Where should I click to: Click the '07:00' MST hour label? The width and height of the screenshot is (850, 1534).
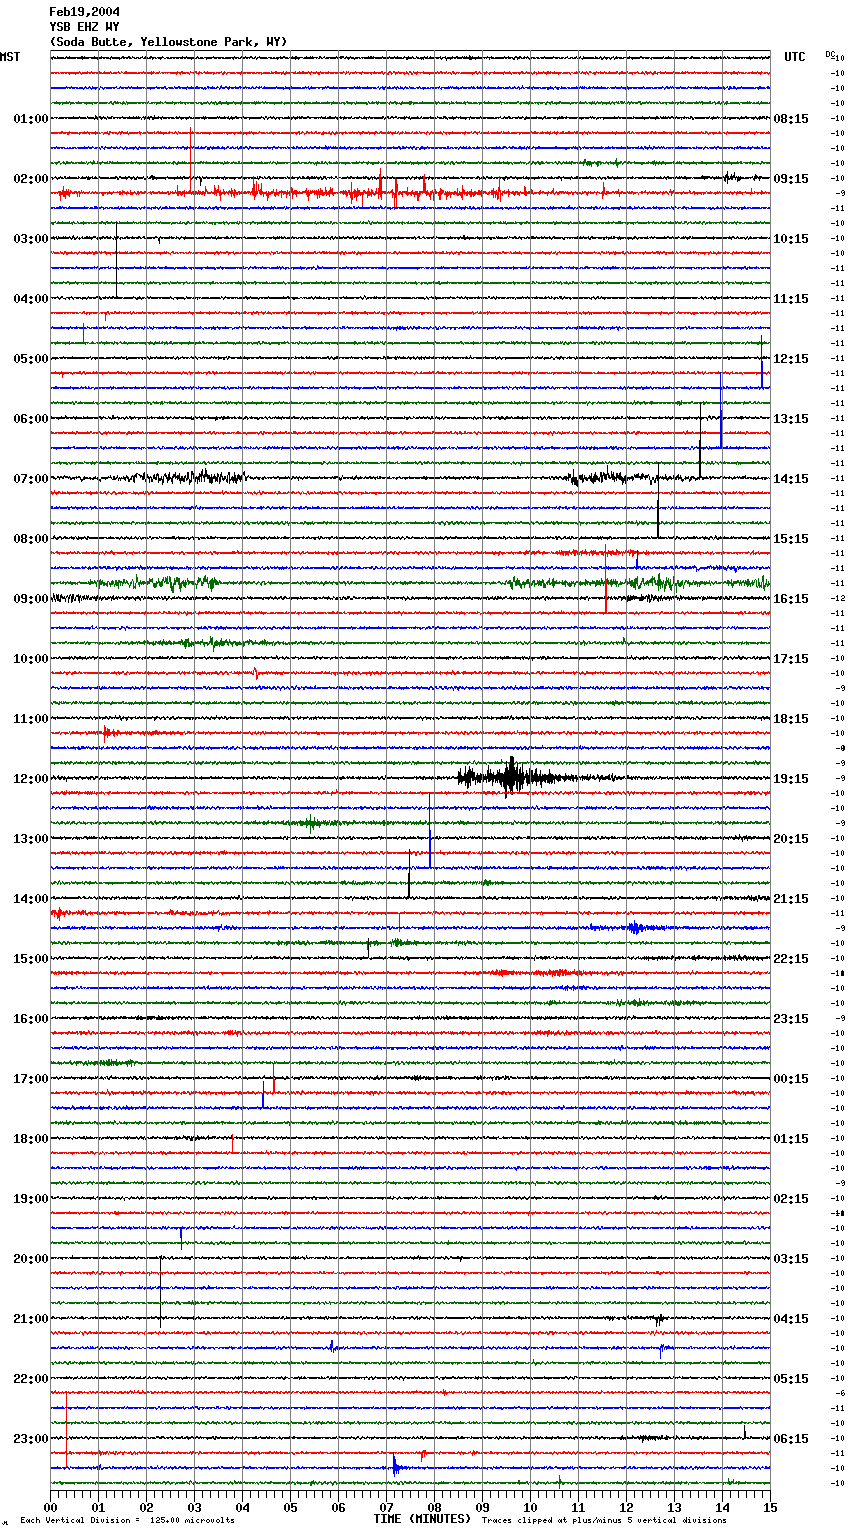pos(30,479)
